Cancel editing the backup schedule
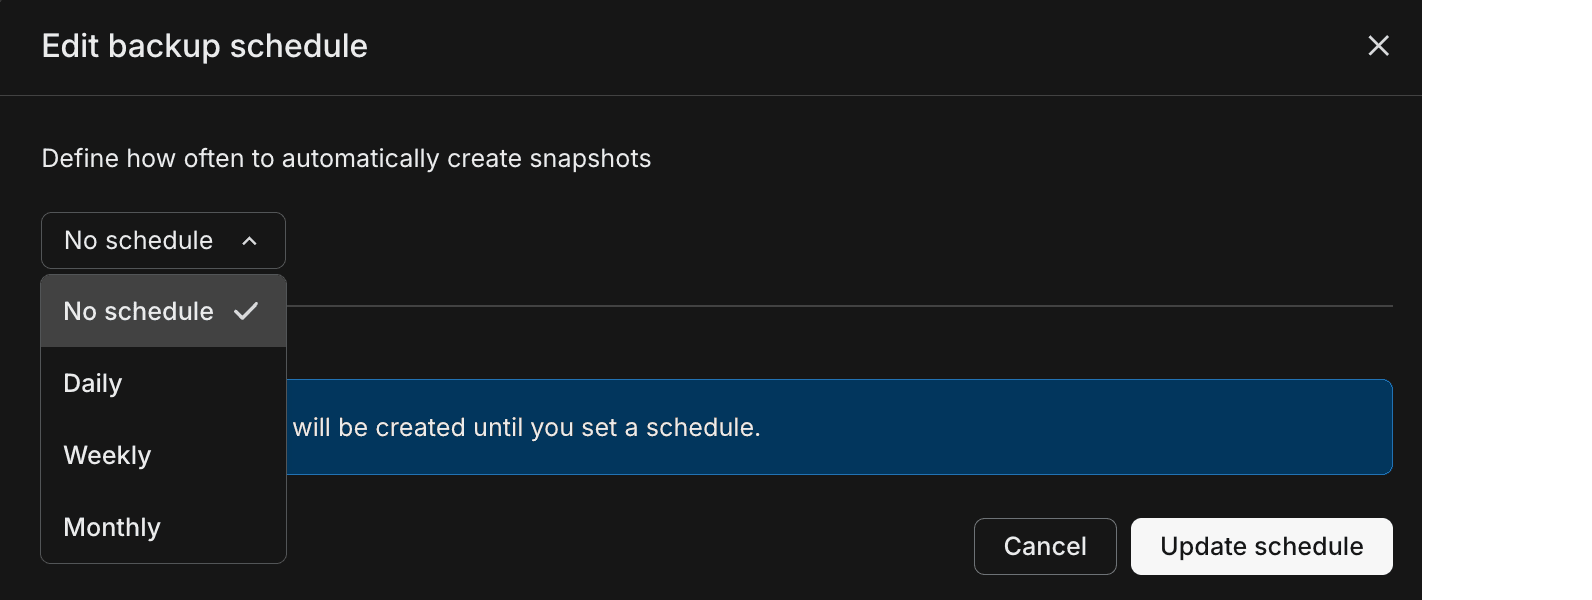The height and width of the screenshot is (600, 1592). 1045,546
